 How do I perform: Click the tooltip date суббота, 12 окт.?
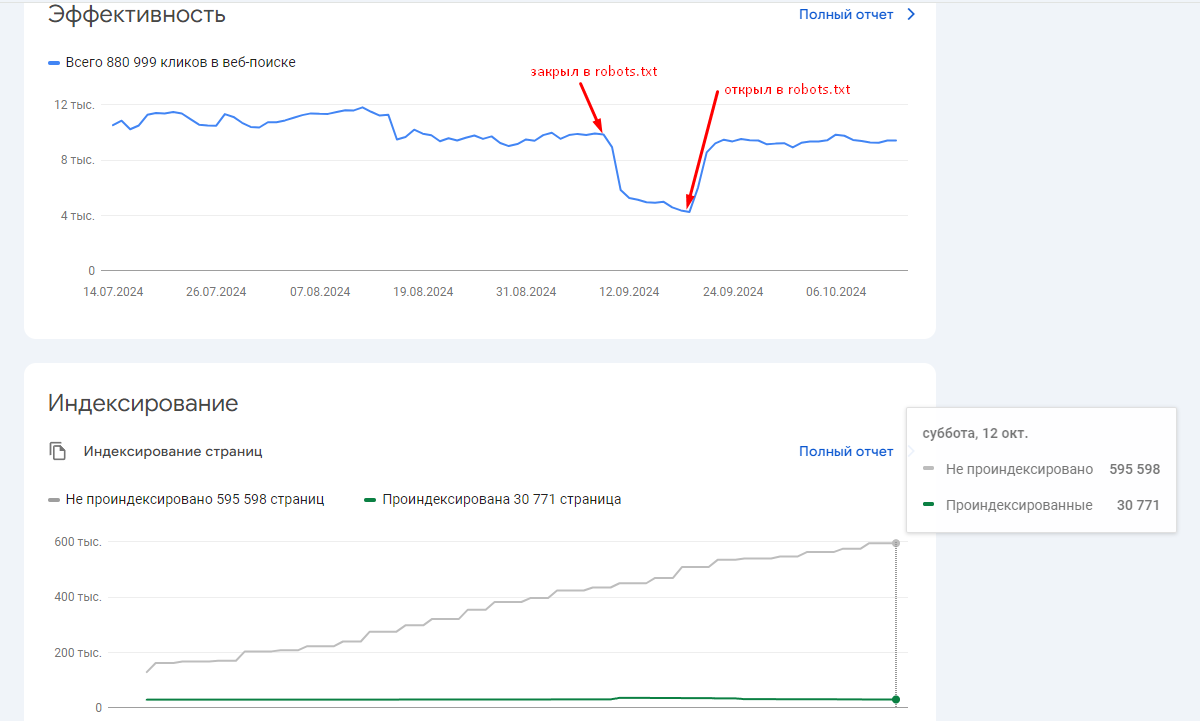[x=975, y=434]
